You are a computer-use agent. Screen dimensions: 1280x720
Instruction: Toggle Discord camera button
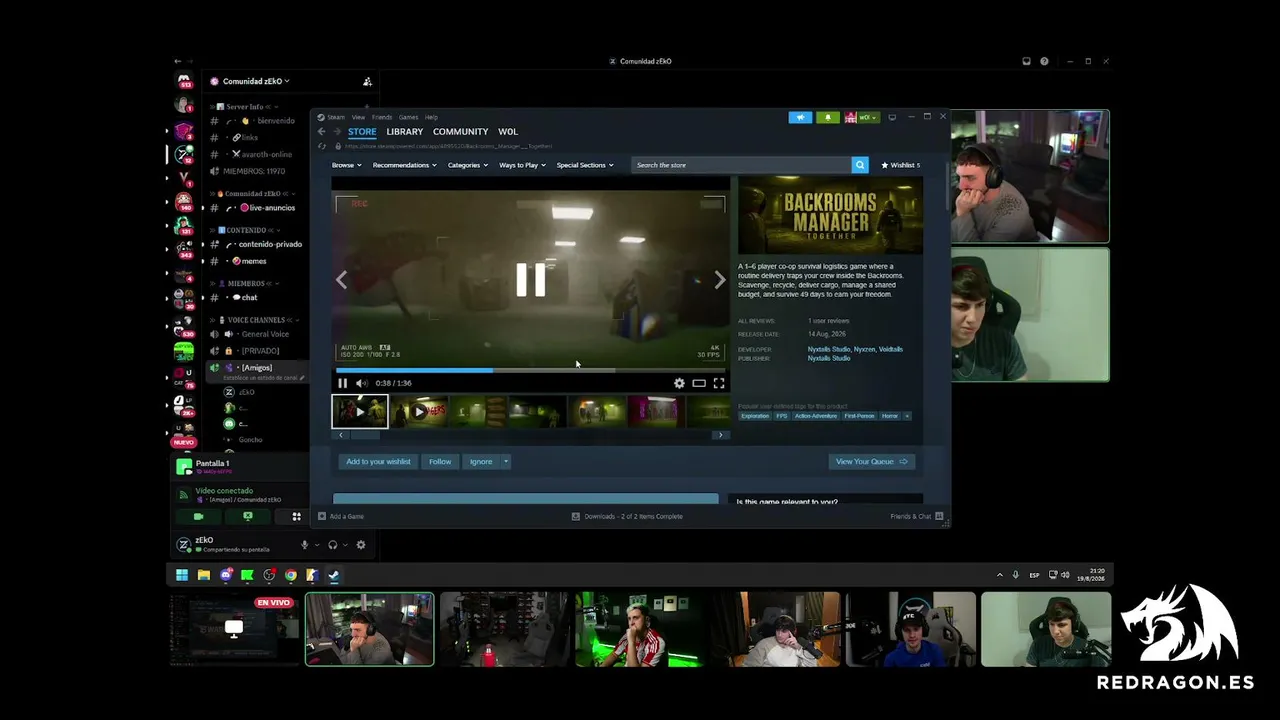pyautogui.click(x=198, y=517)
